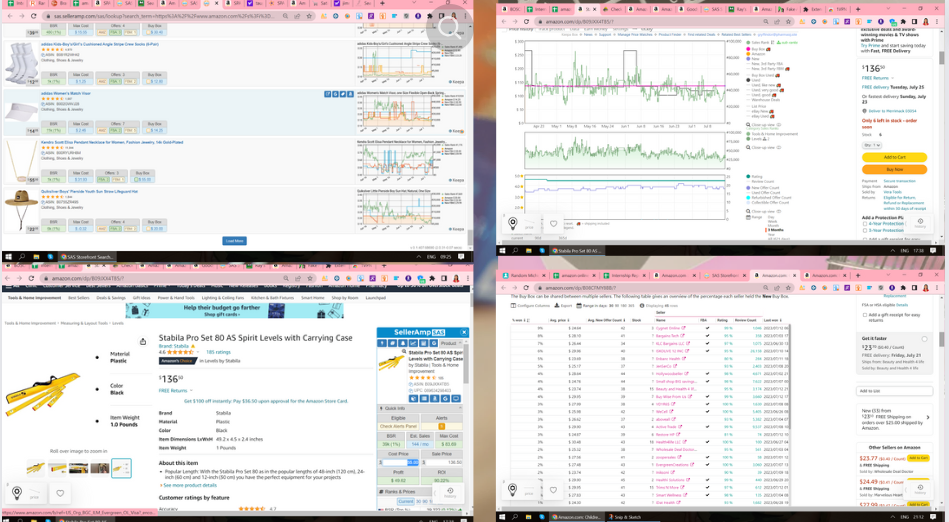The width and height of the screenshot is (949, 522).
Task: Open See more product details link
Action: (189, 485)
